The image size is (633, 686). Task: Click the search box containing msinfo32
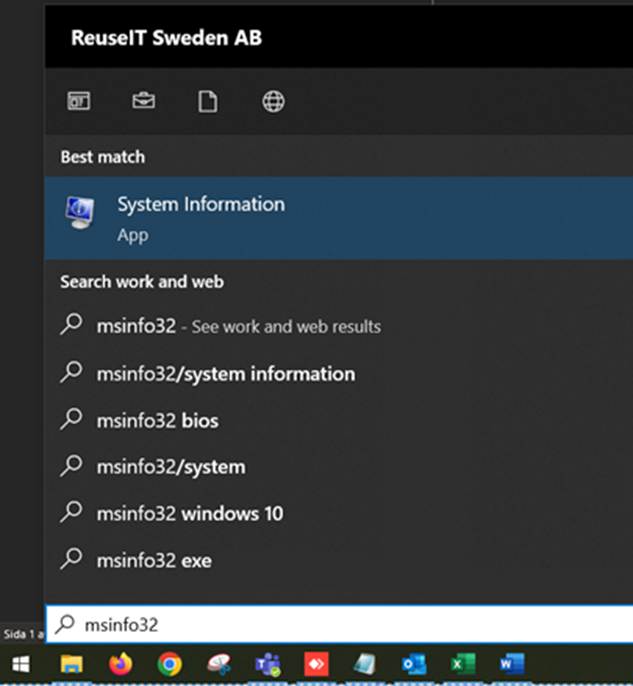tap(340, 626)
